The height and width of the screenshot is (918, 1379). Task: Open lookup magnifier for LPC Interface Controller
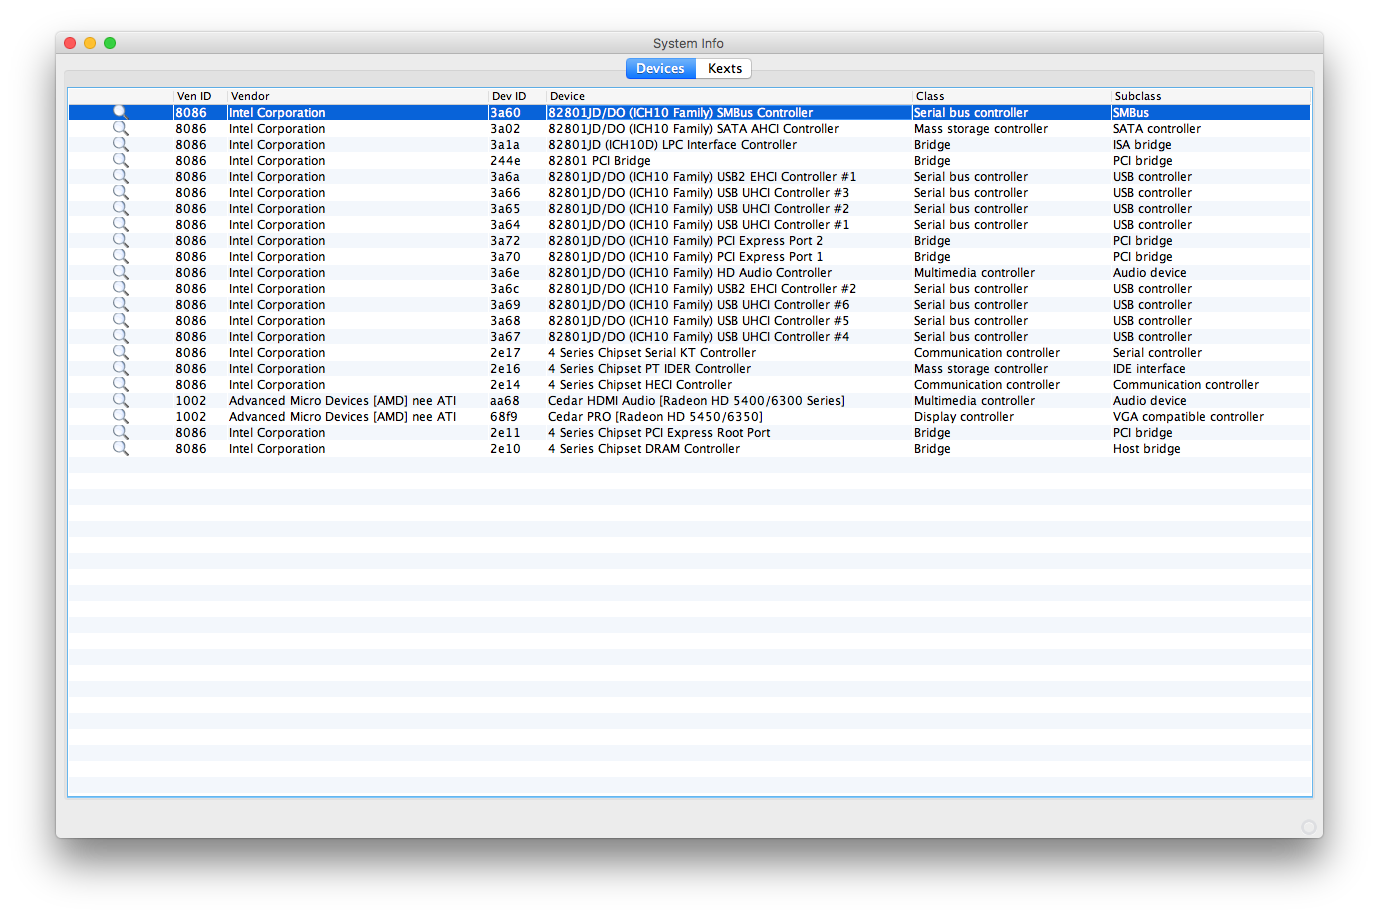(121, 145)
